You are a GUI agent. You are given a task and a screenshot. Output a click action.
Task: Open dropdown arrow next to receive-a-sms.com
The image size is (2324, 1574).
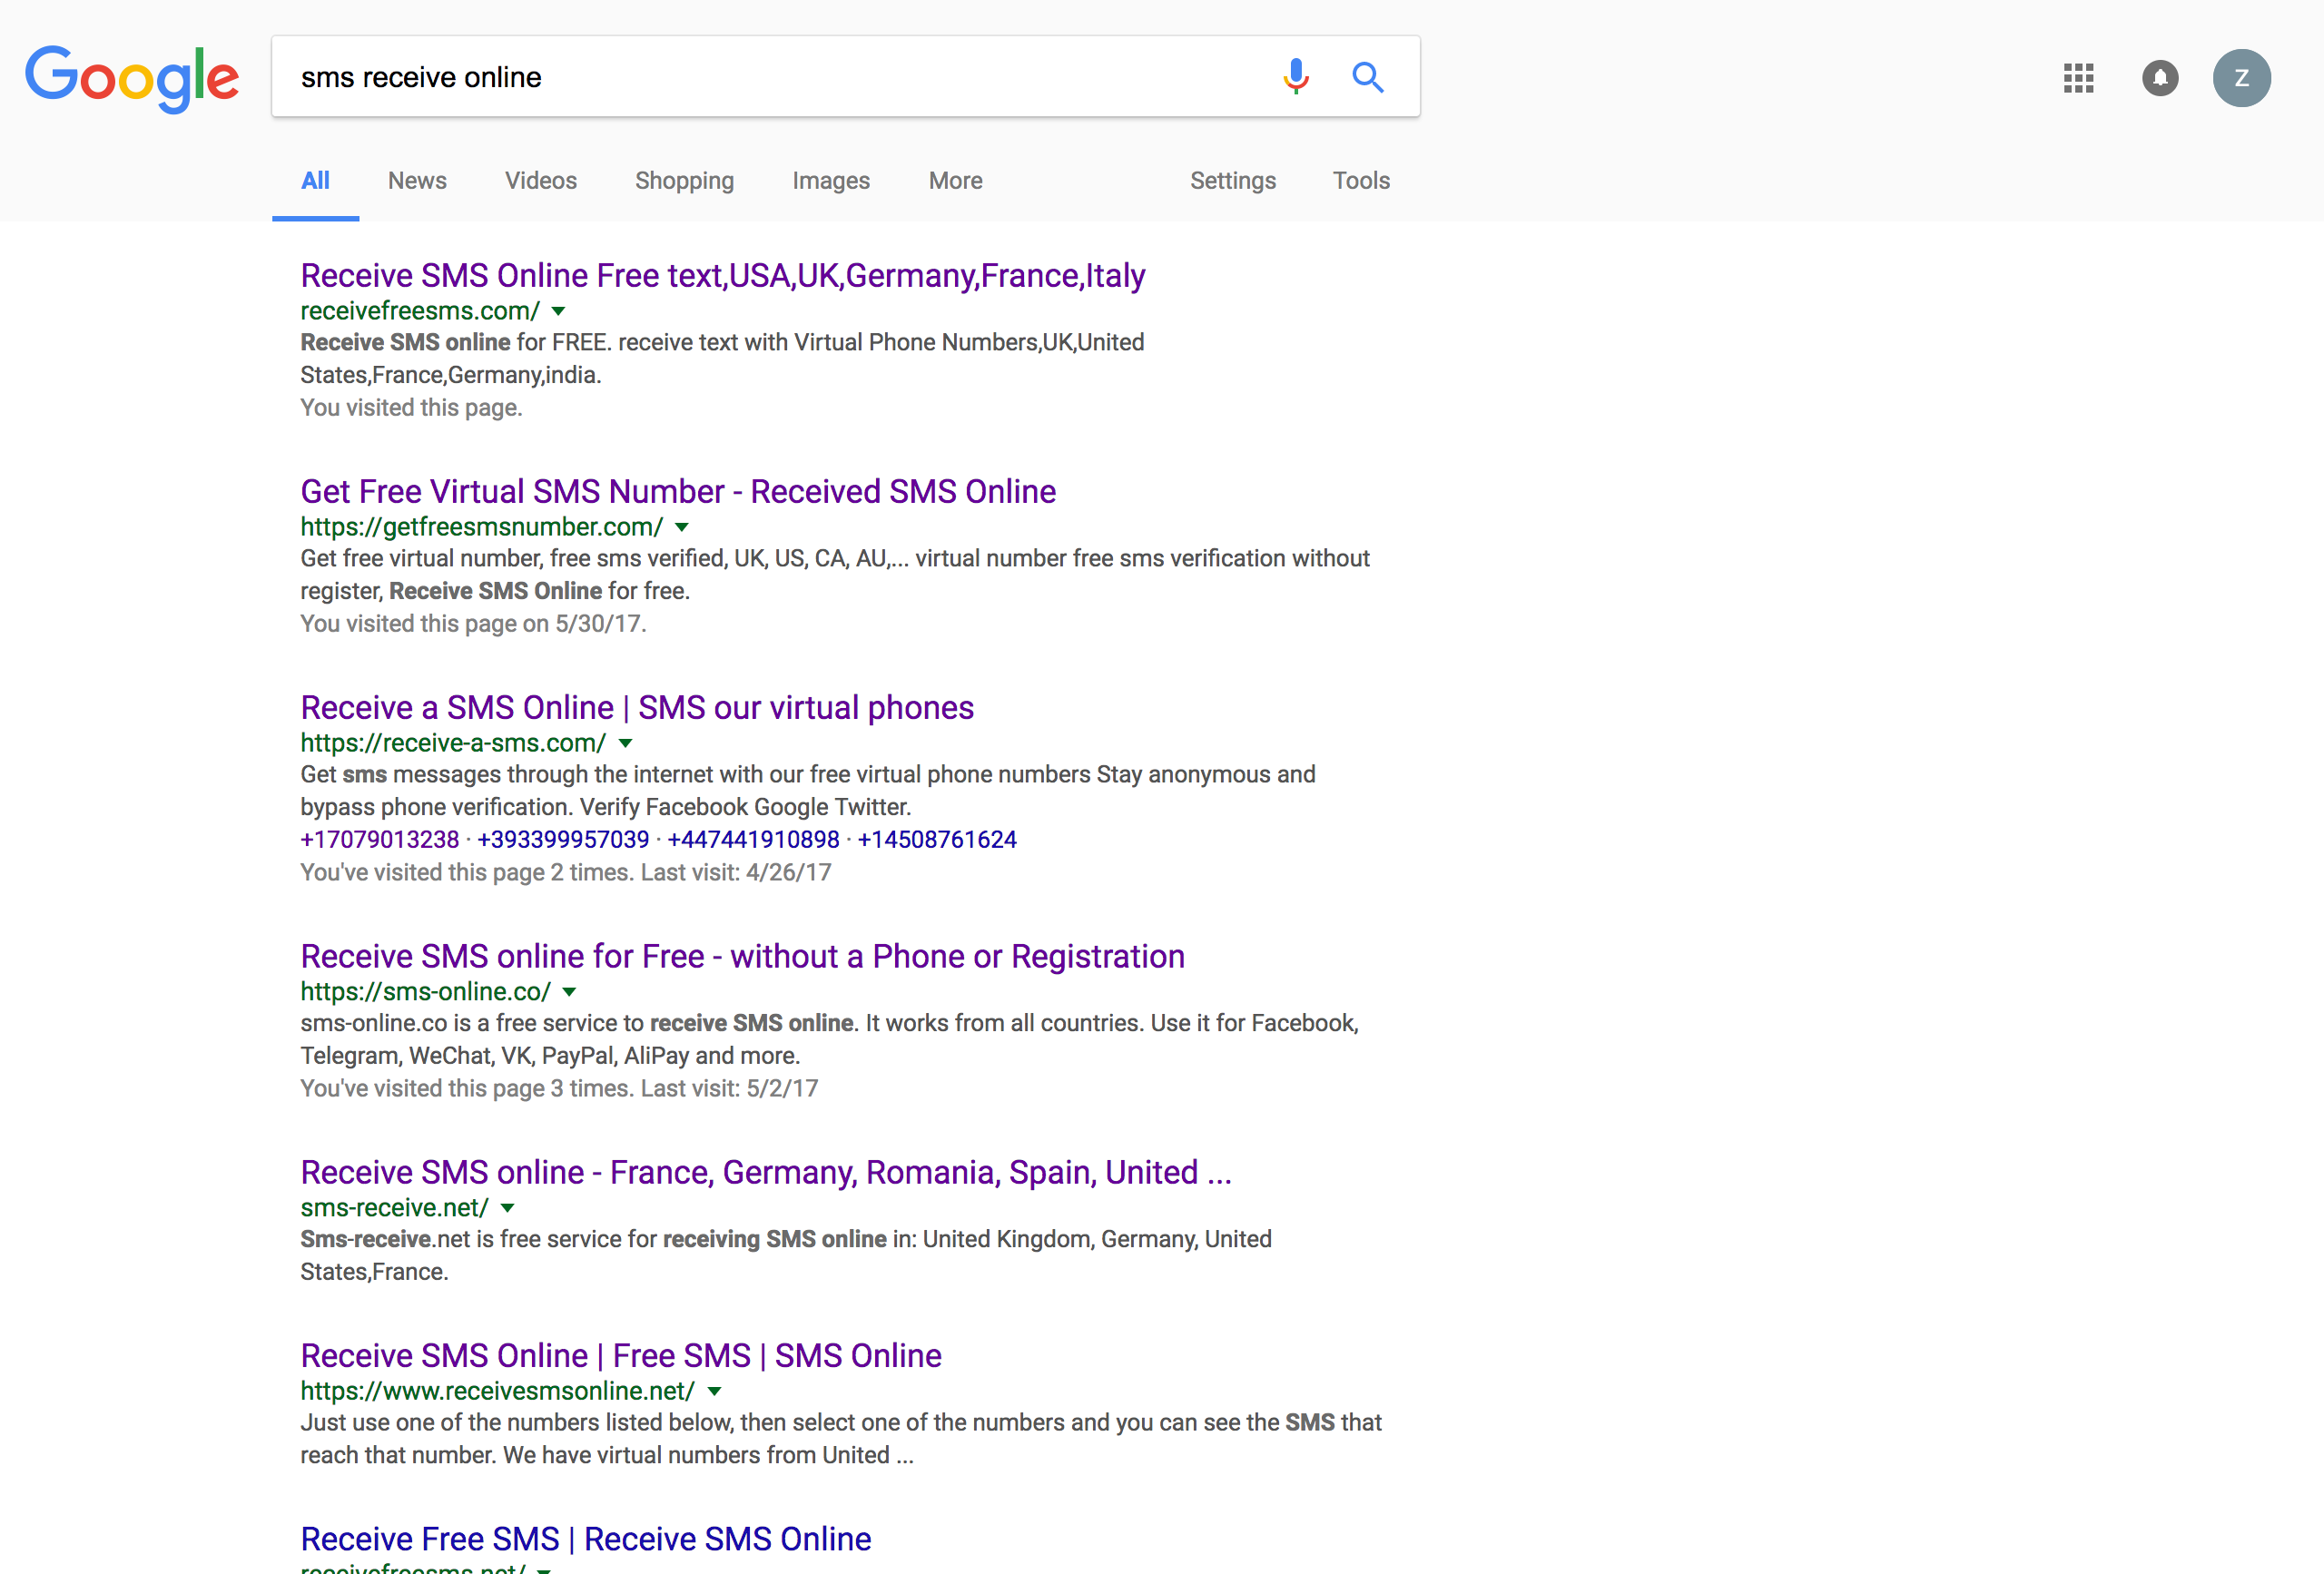626,743
